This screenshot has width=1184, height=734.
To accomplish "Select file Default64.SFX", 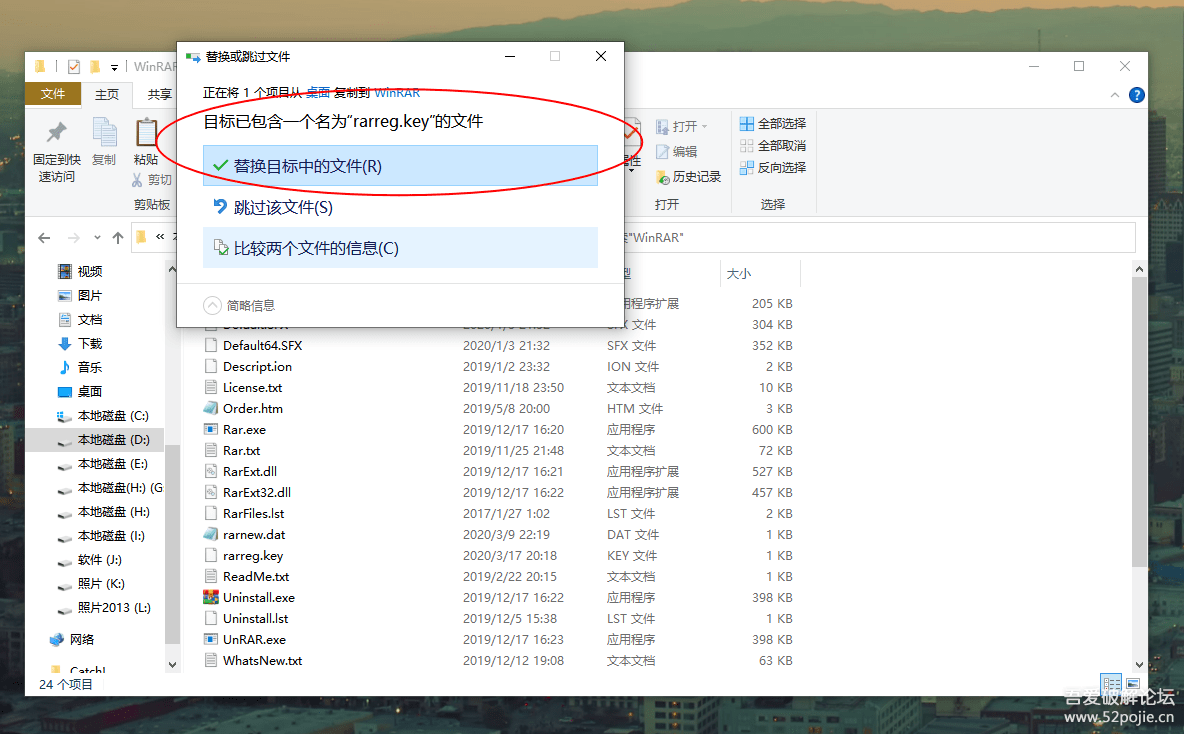I will click(x=262, y=345).
